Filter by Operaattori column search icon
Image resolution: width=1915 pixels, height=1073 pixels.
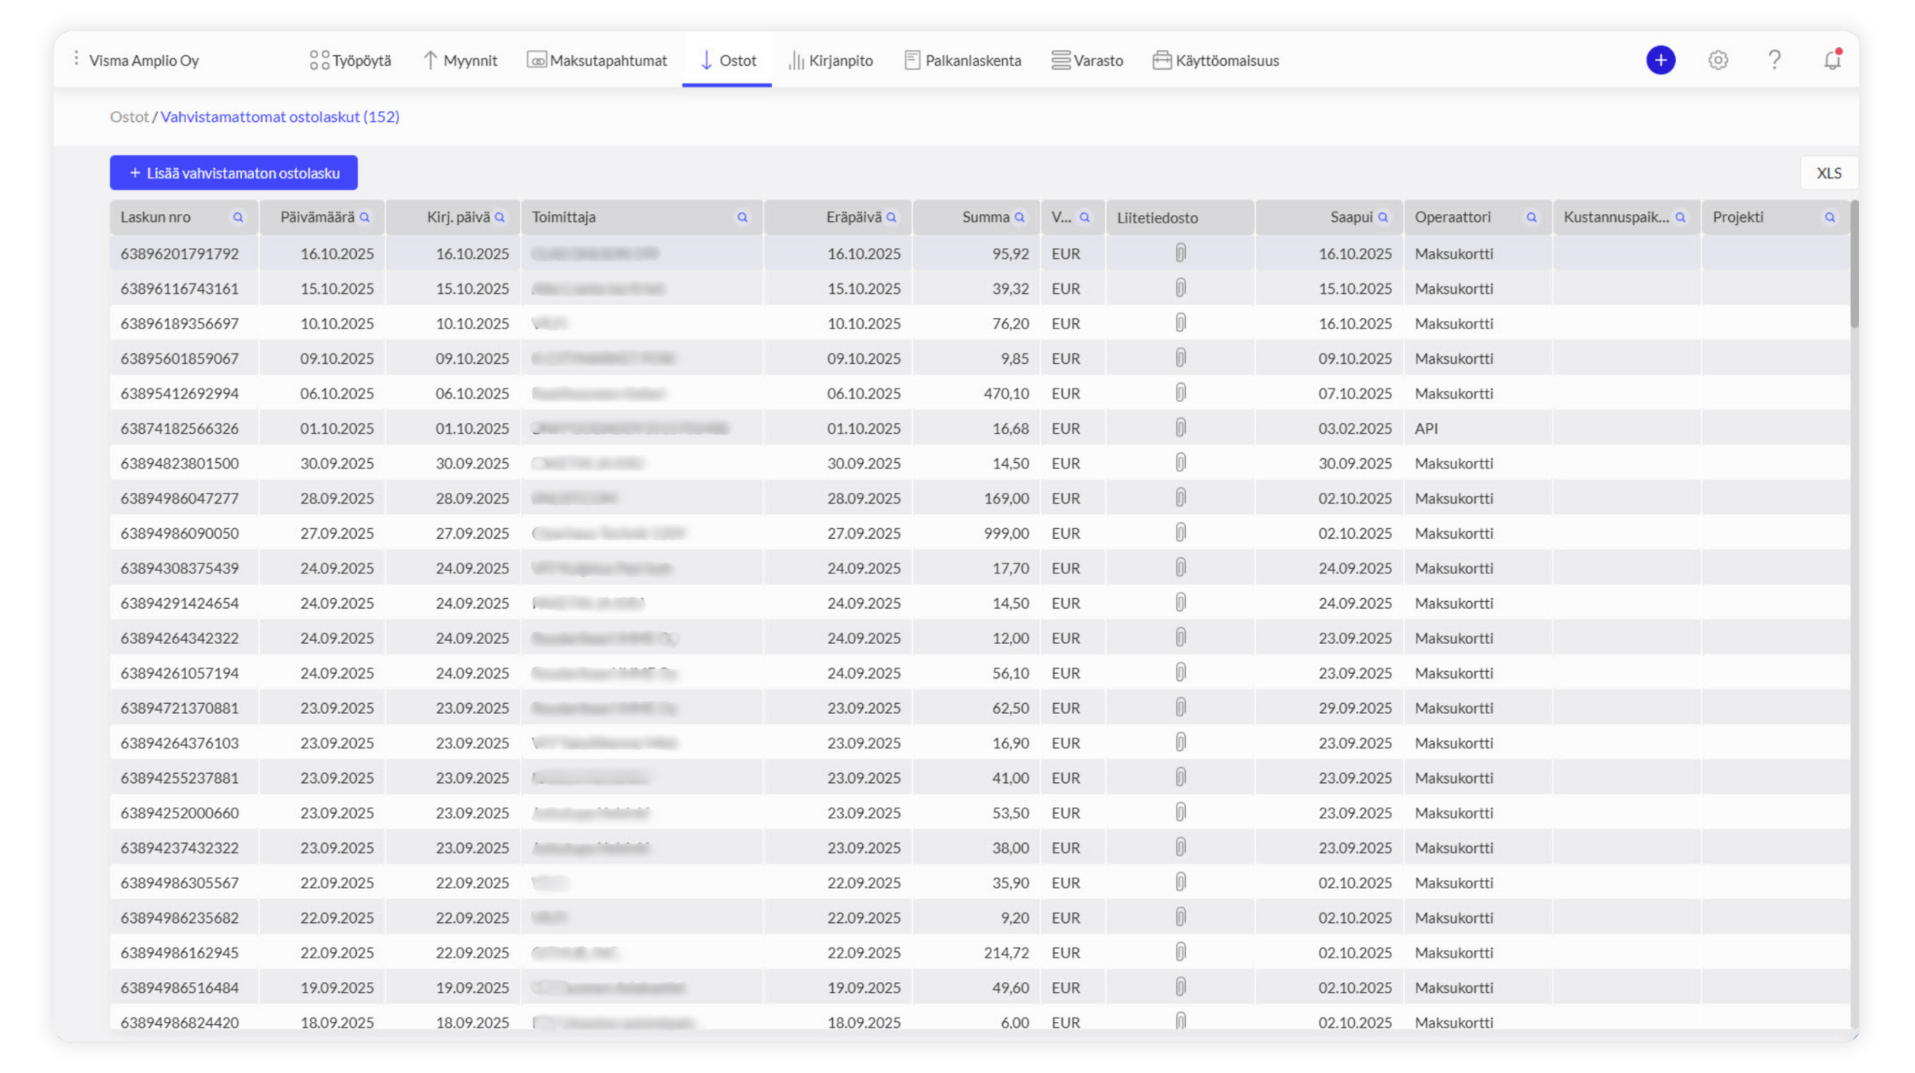click(1531, 217)
